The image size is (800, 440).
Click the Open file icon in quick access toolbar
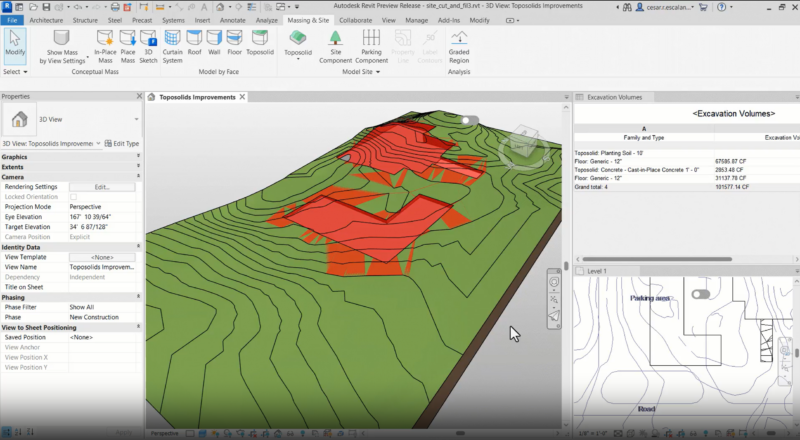pos(34,7)
